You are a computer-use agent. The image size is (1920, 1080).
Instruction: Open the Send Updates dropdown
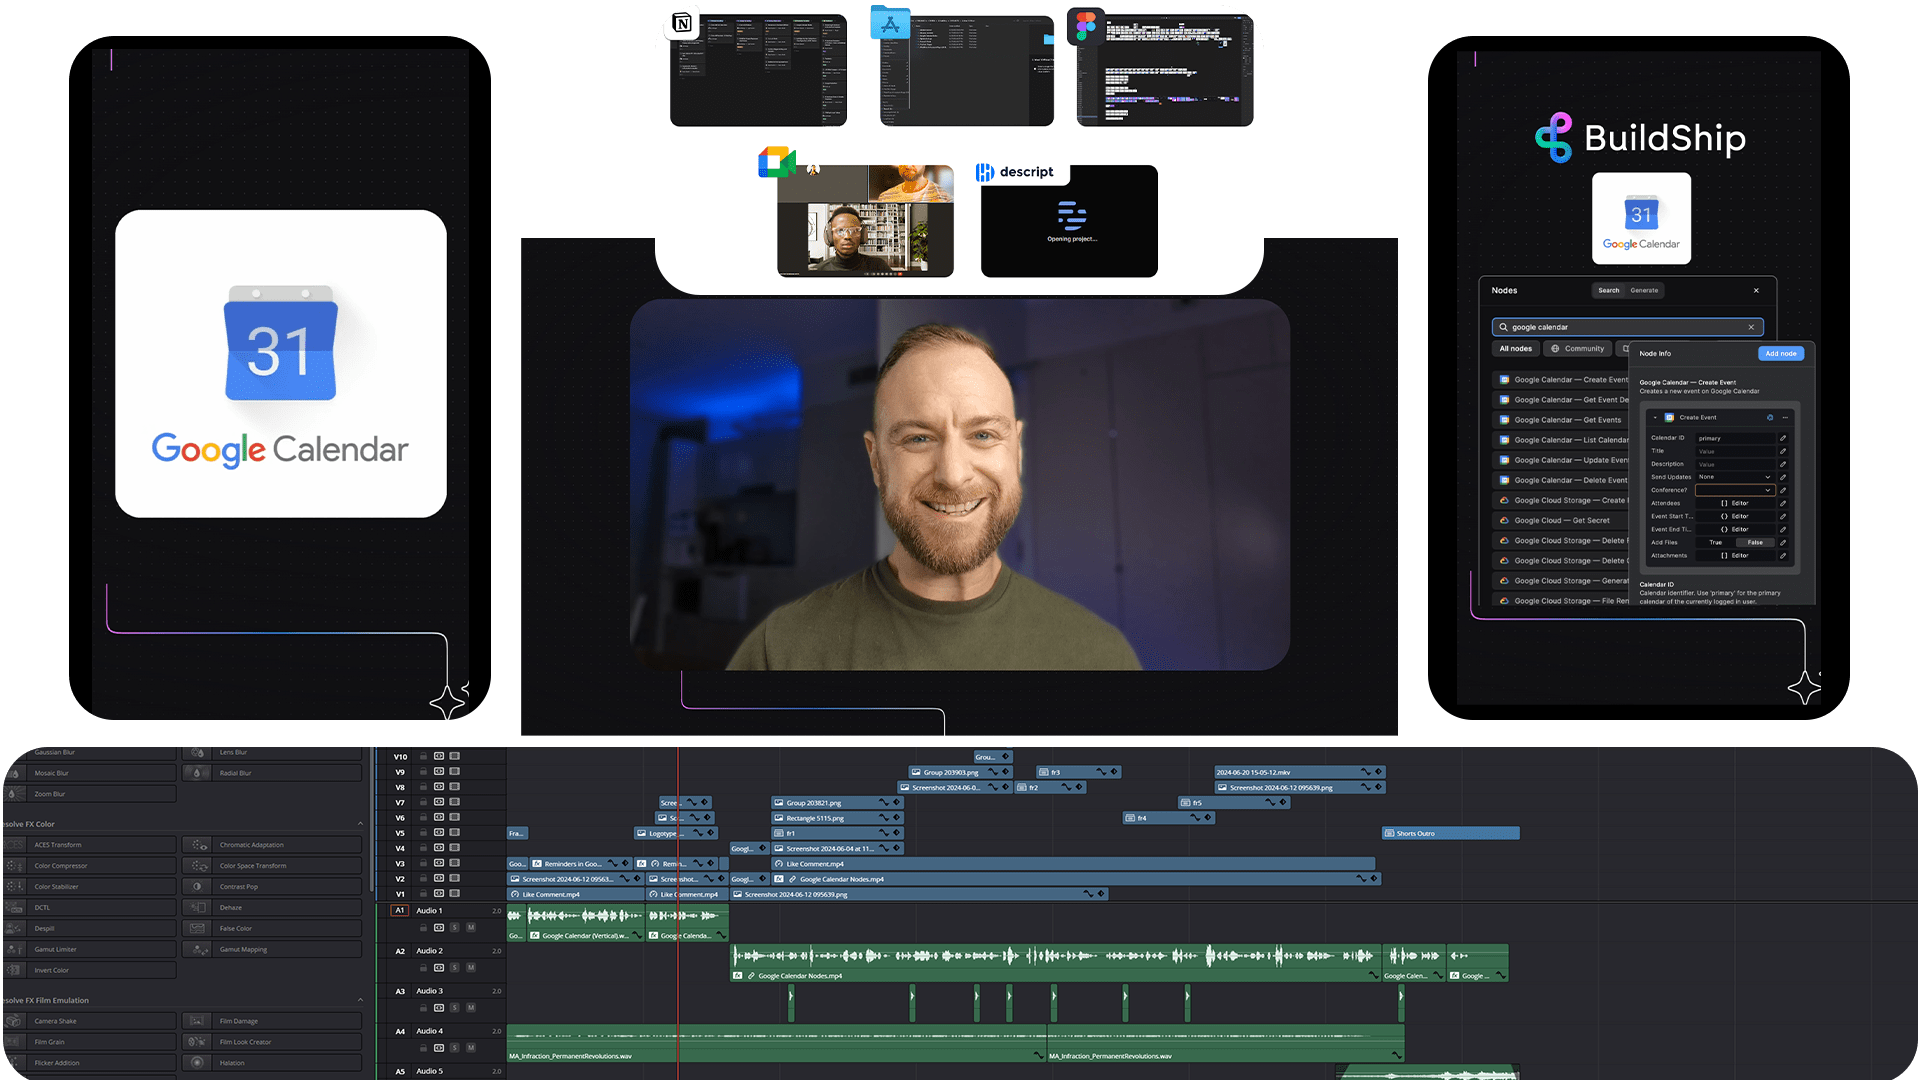(1735, 477)
